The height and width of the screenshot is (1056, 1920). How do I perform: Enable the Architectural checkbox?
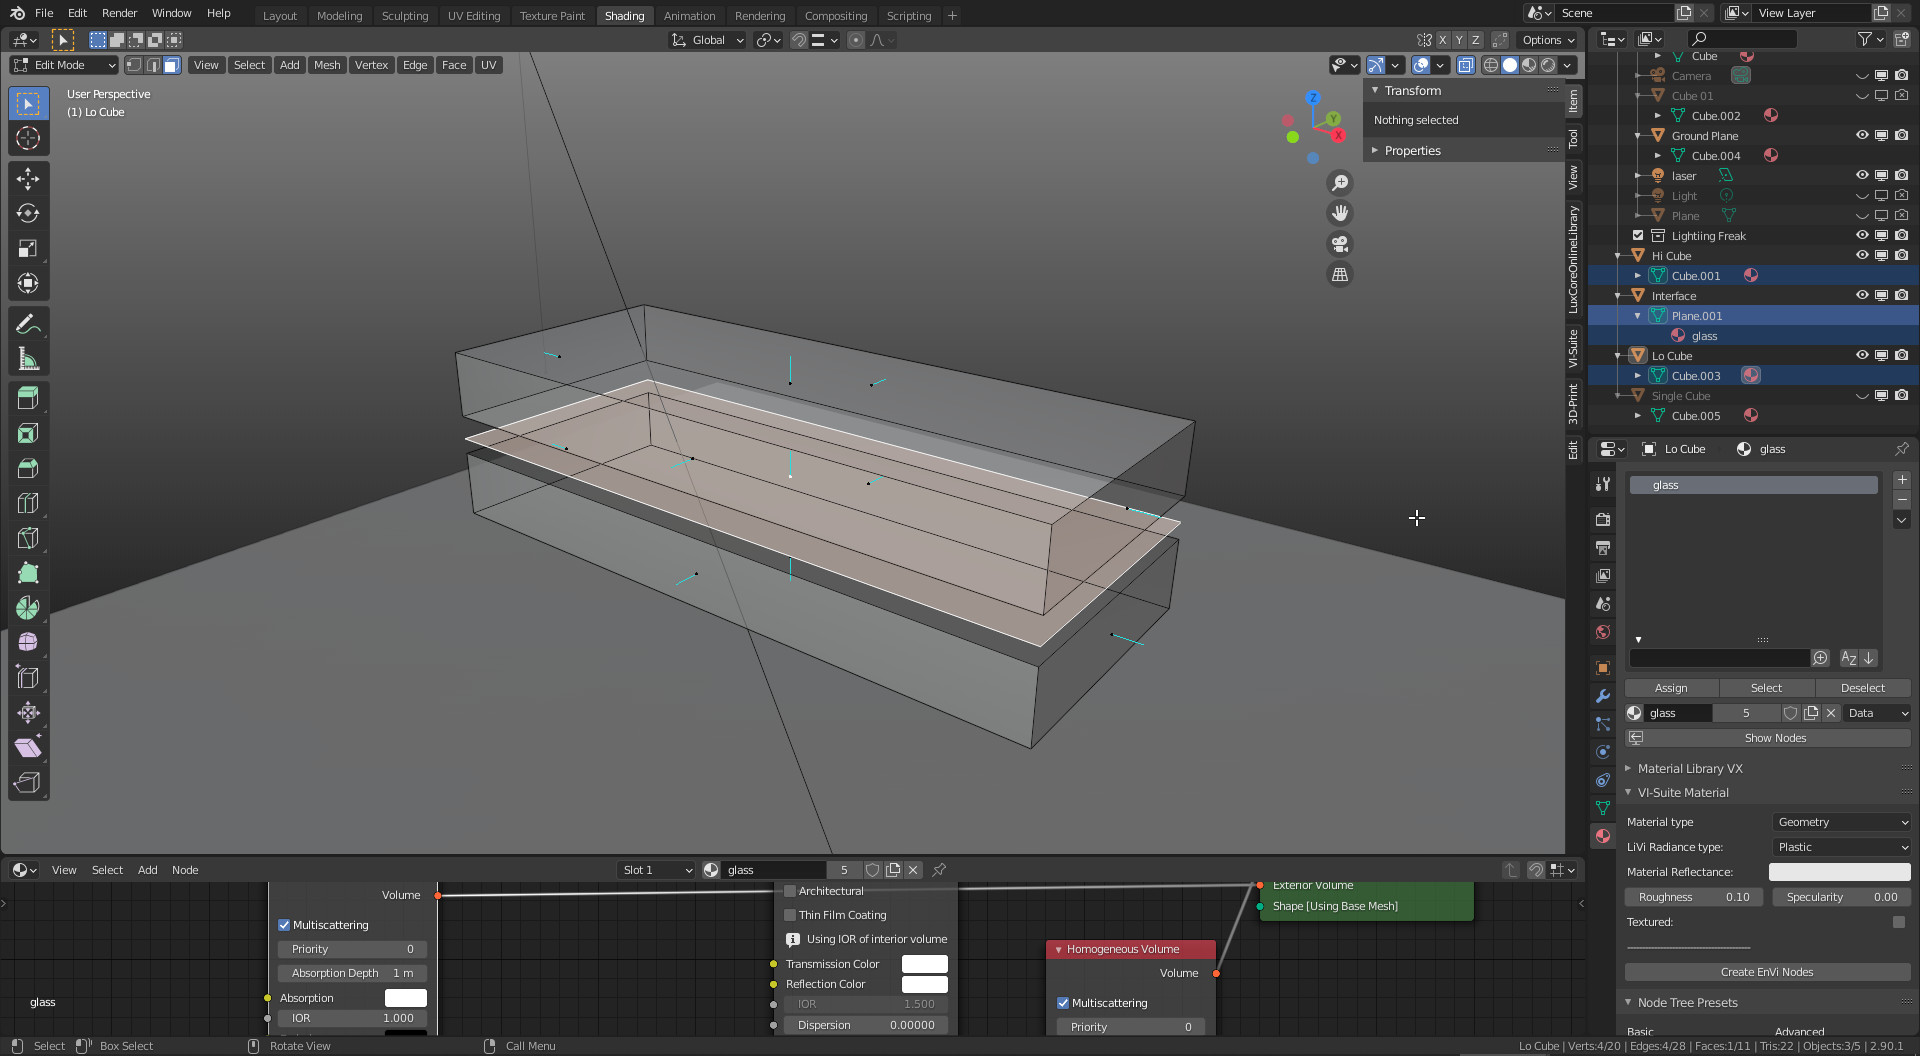[790, 891]
